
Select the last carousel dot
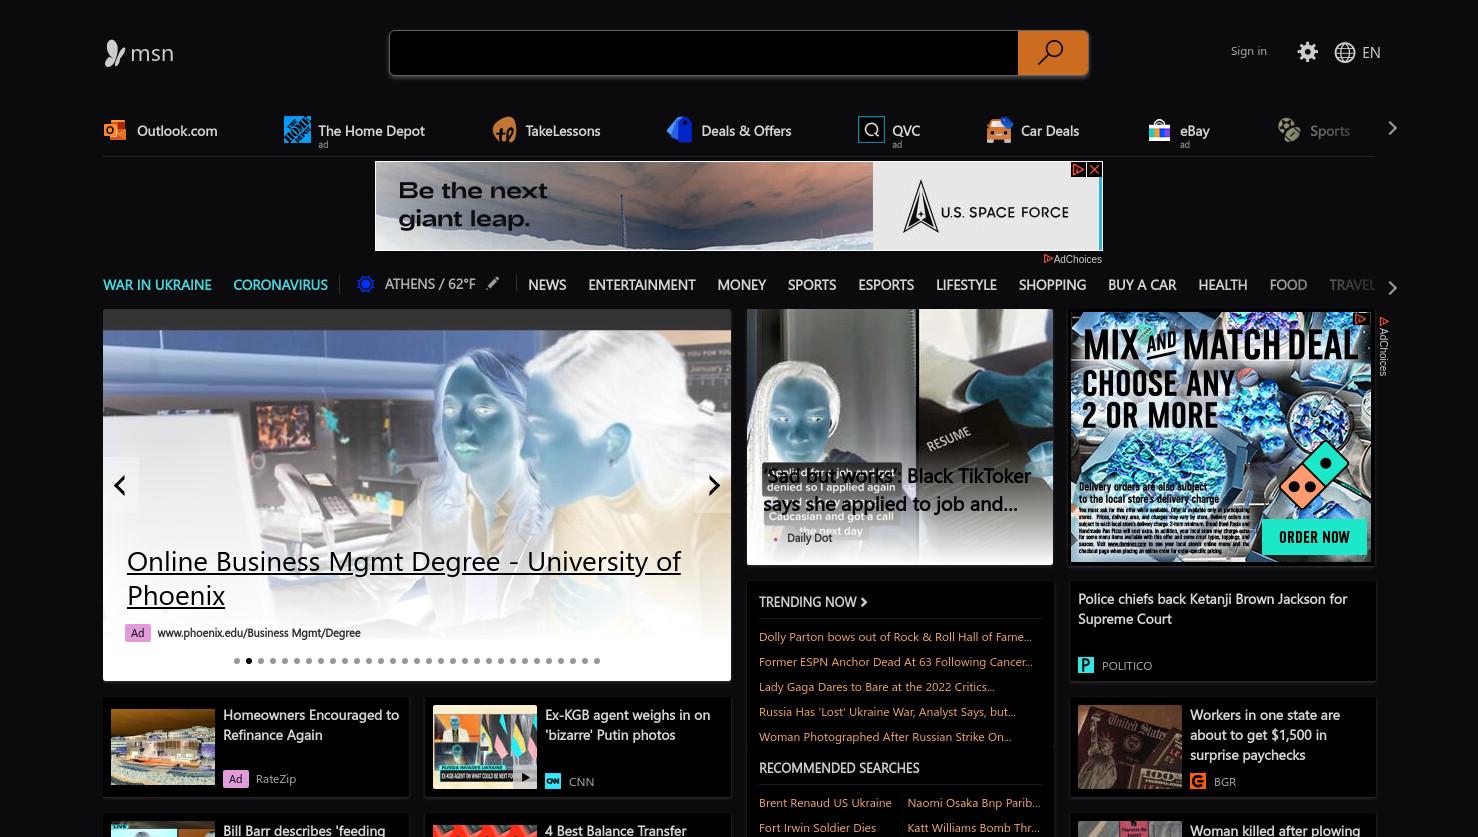pos(597,661)
